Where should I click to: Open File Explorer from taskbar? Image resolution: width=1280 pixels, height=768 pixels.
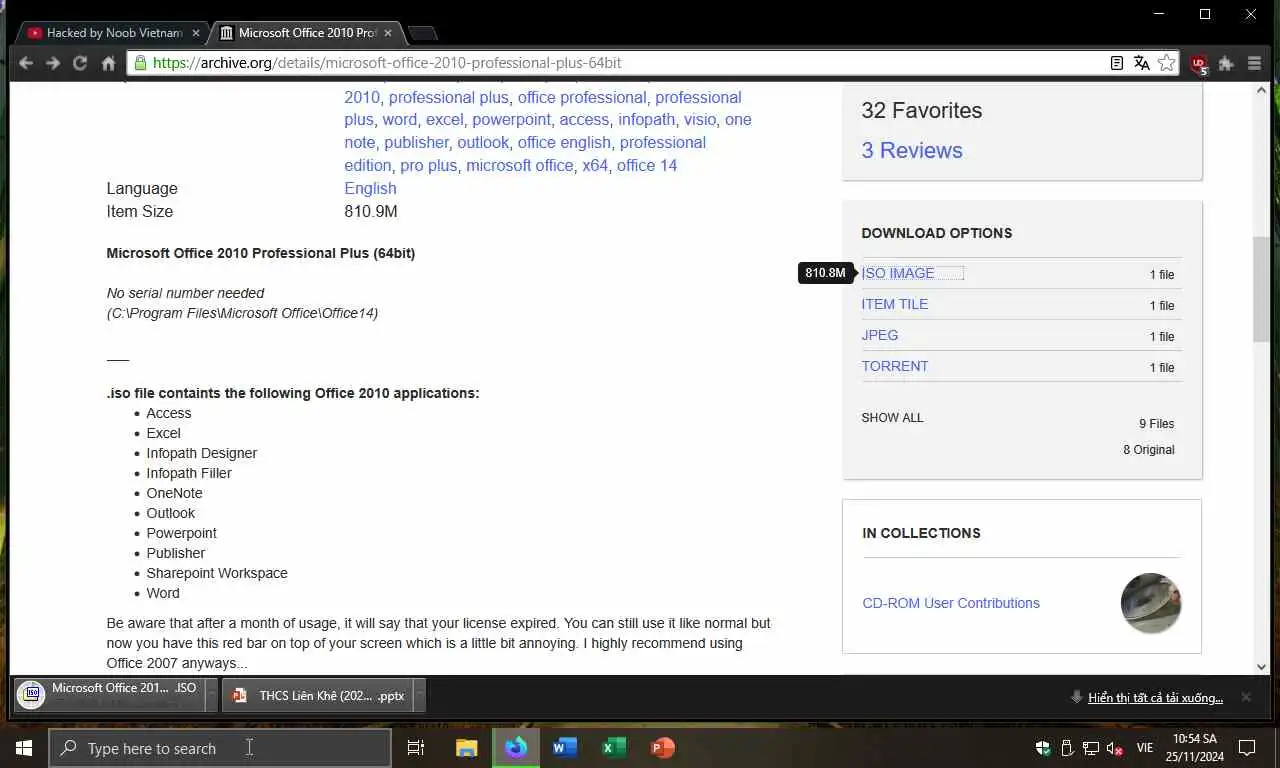tap(466, 748)
